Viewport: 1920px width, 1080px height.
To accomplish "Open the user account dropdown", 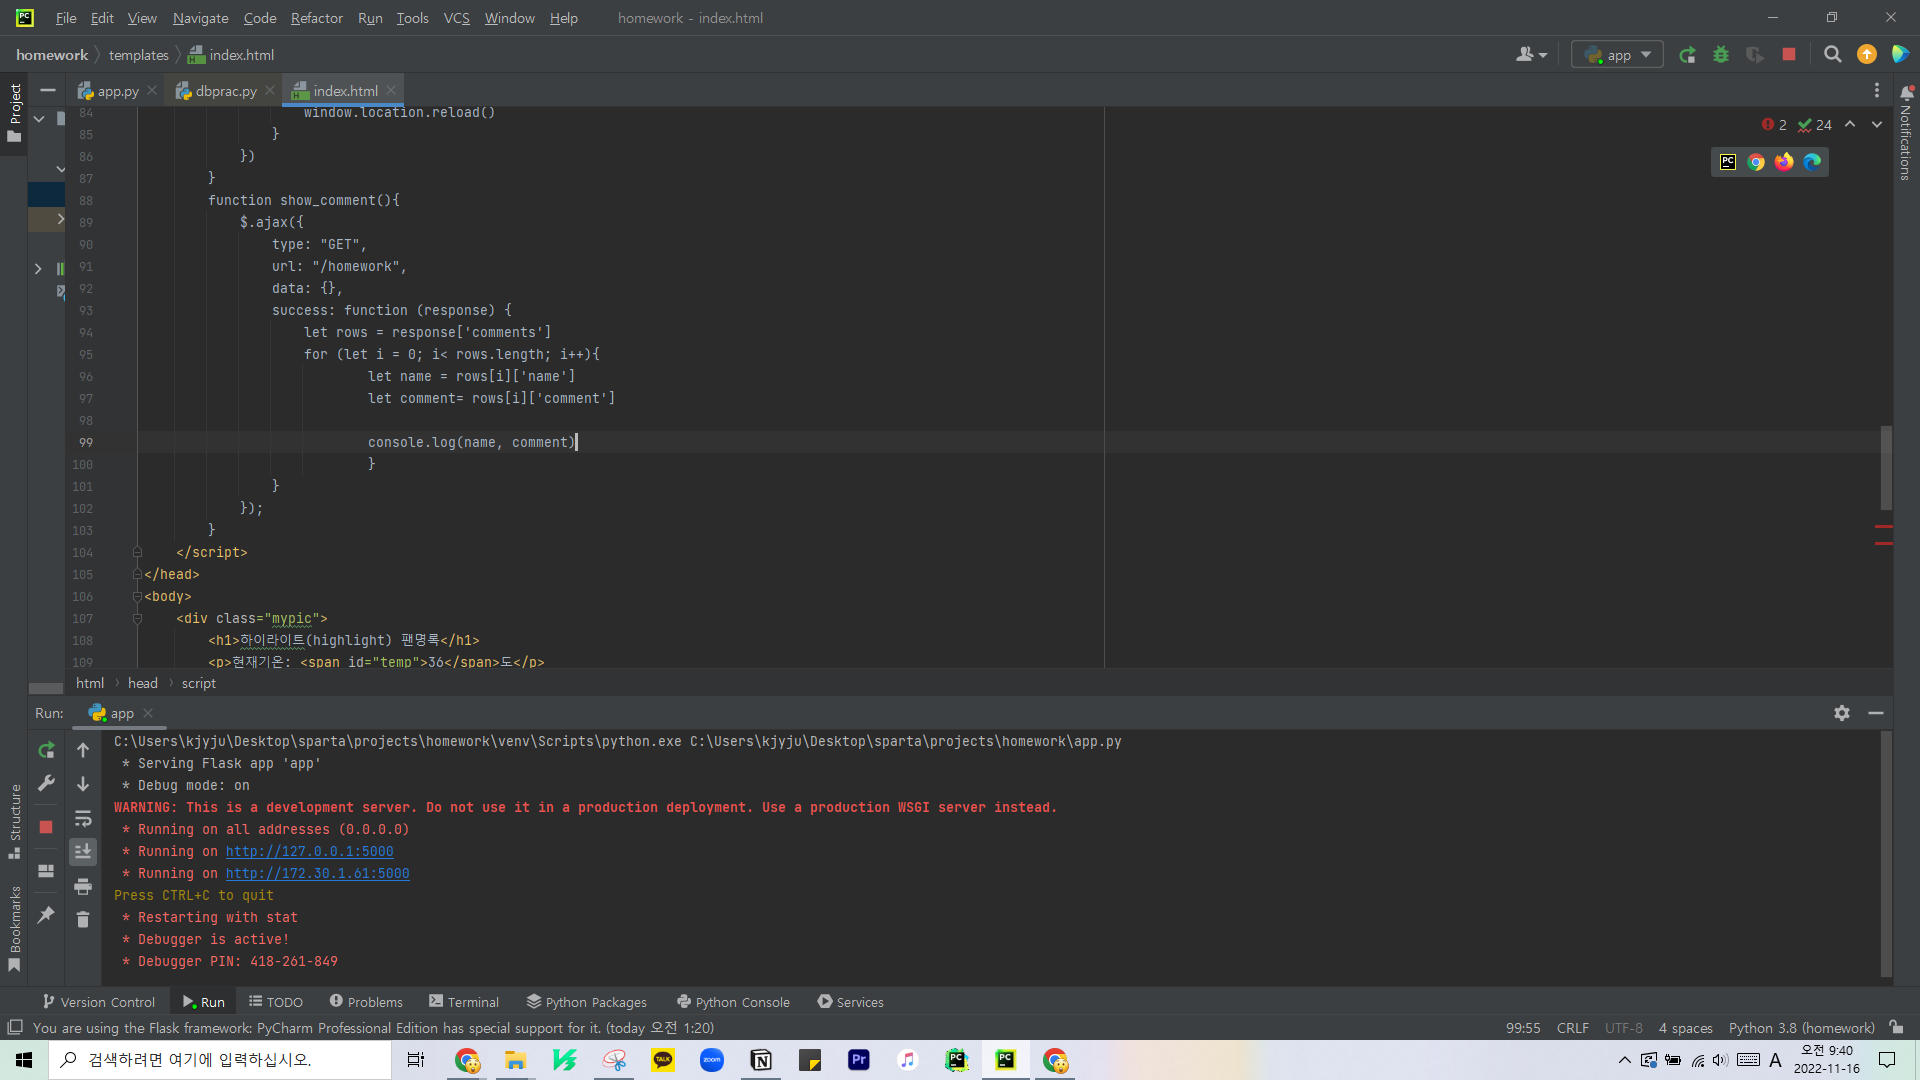I will coord(1531,55).
